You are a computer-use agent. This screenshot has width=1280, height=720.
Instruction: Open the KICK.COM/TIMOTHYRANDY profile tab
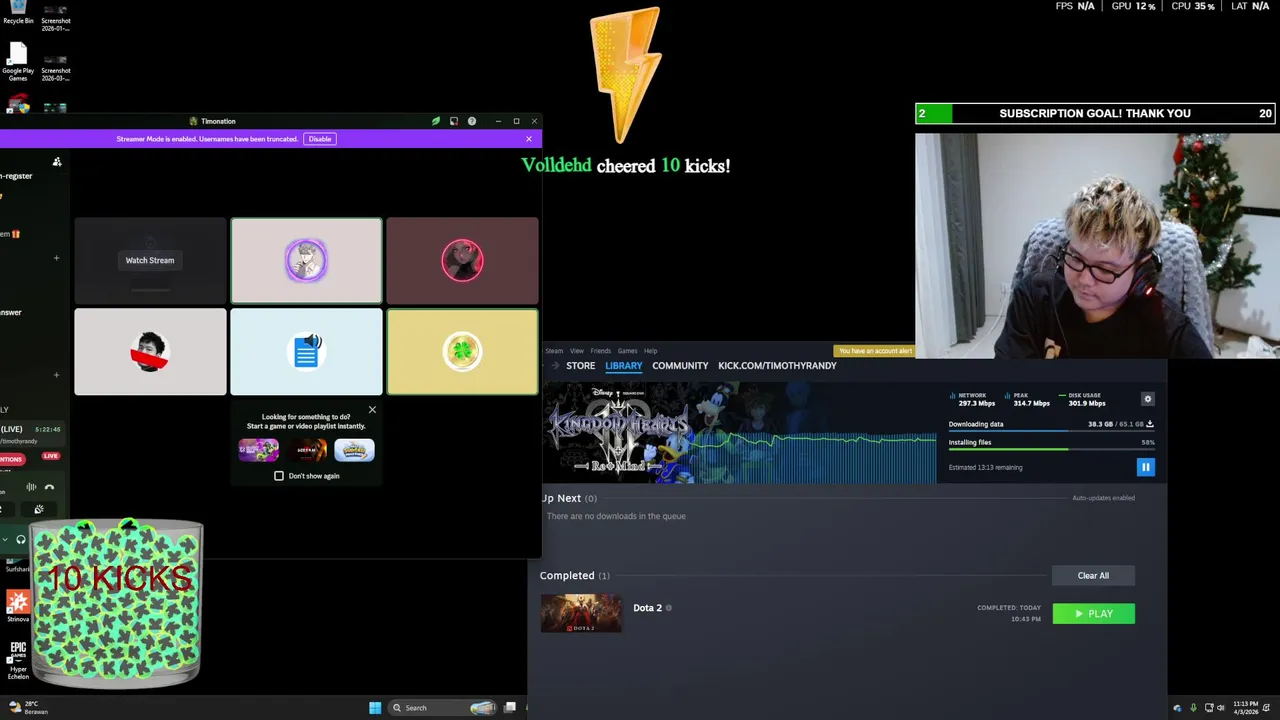[777, 365]
